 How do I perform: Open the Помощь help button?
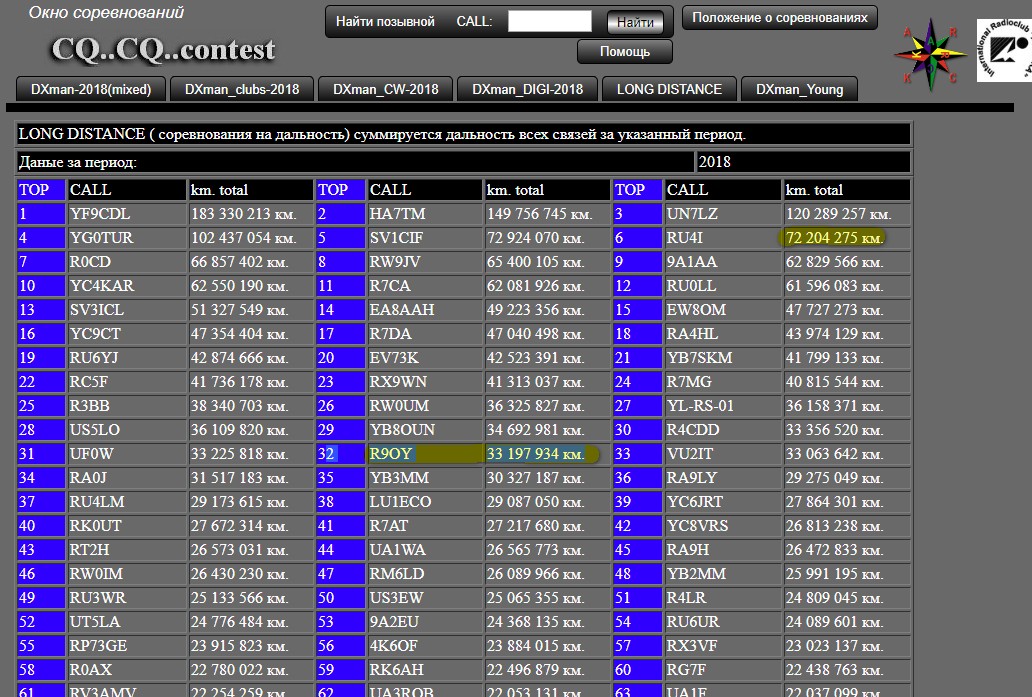click(x=625, y=51)
